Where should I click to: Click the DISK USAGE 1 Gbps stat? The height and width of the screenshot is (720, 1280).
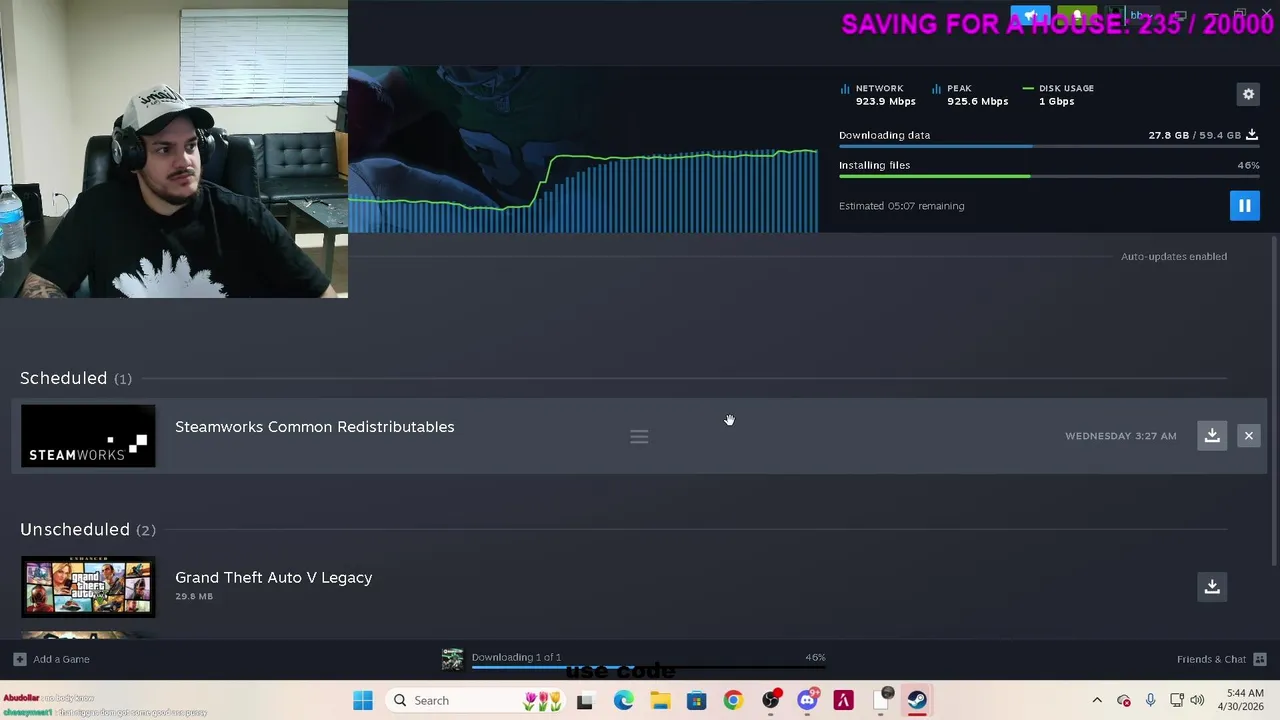[x=1058, y=95]
